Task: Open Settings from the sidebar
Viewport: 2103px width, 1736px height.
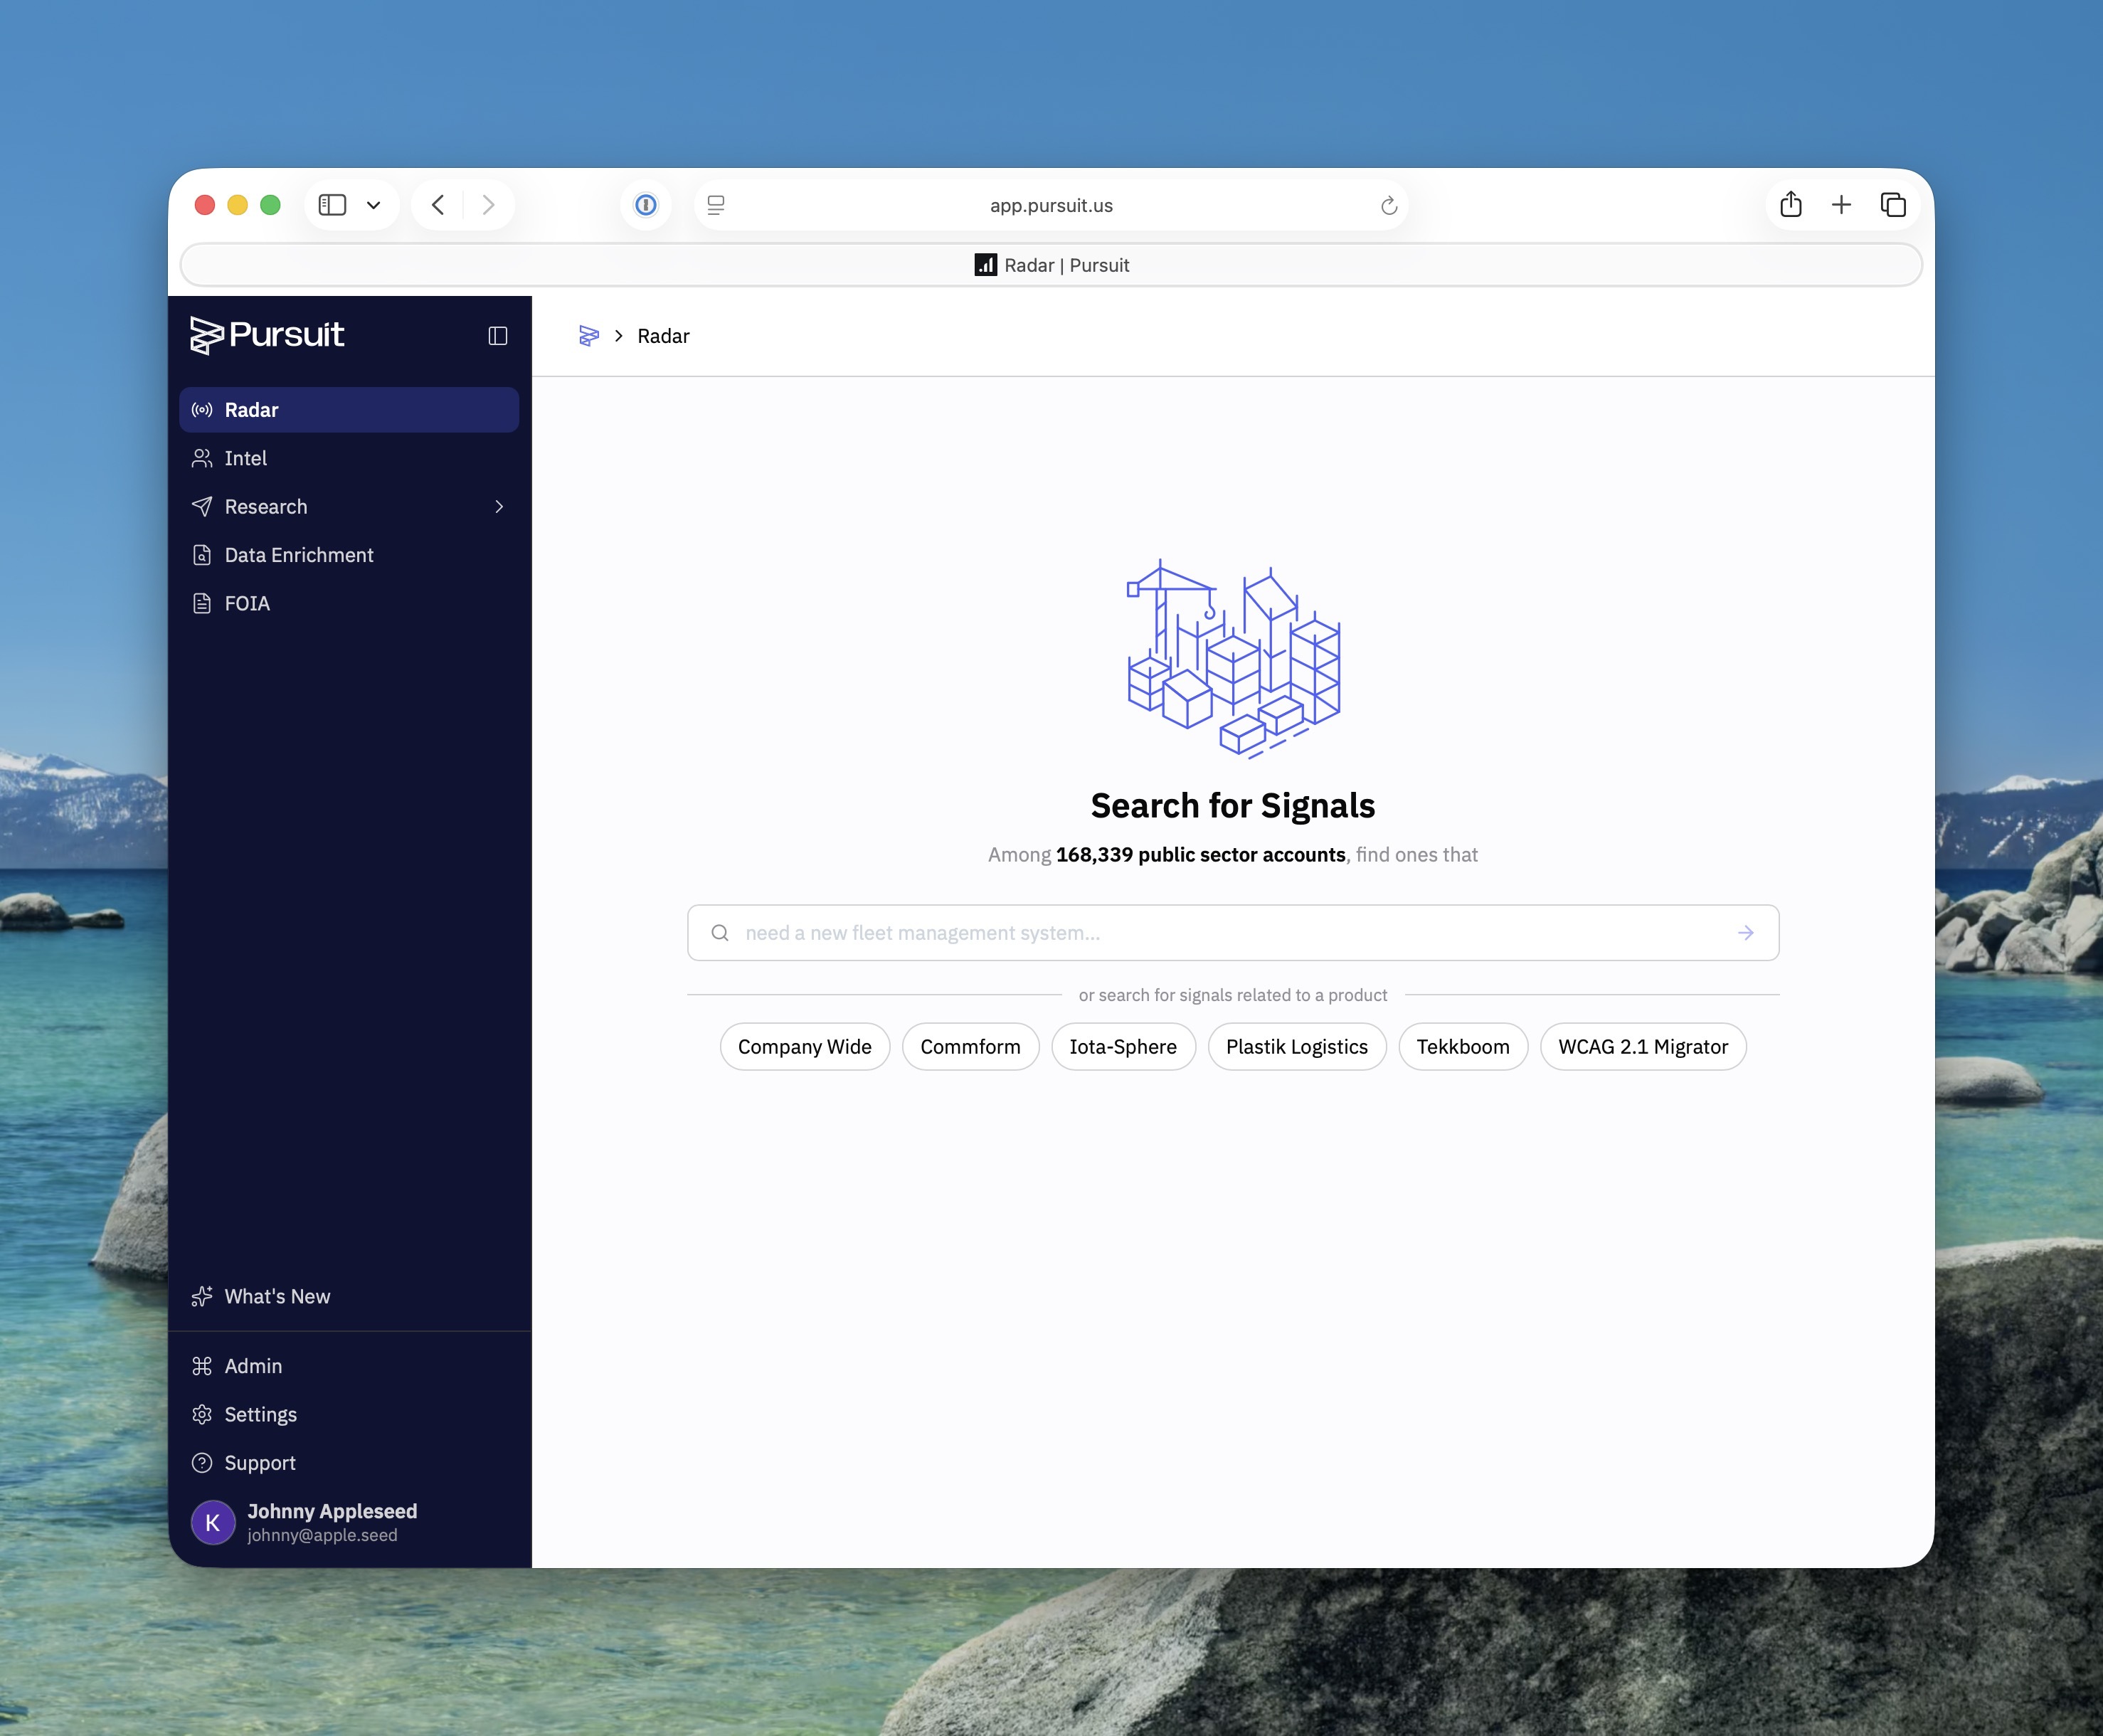Action: (260, 1414)
